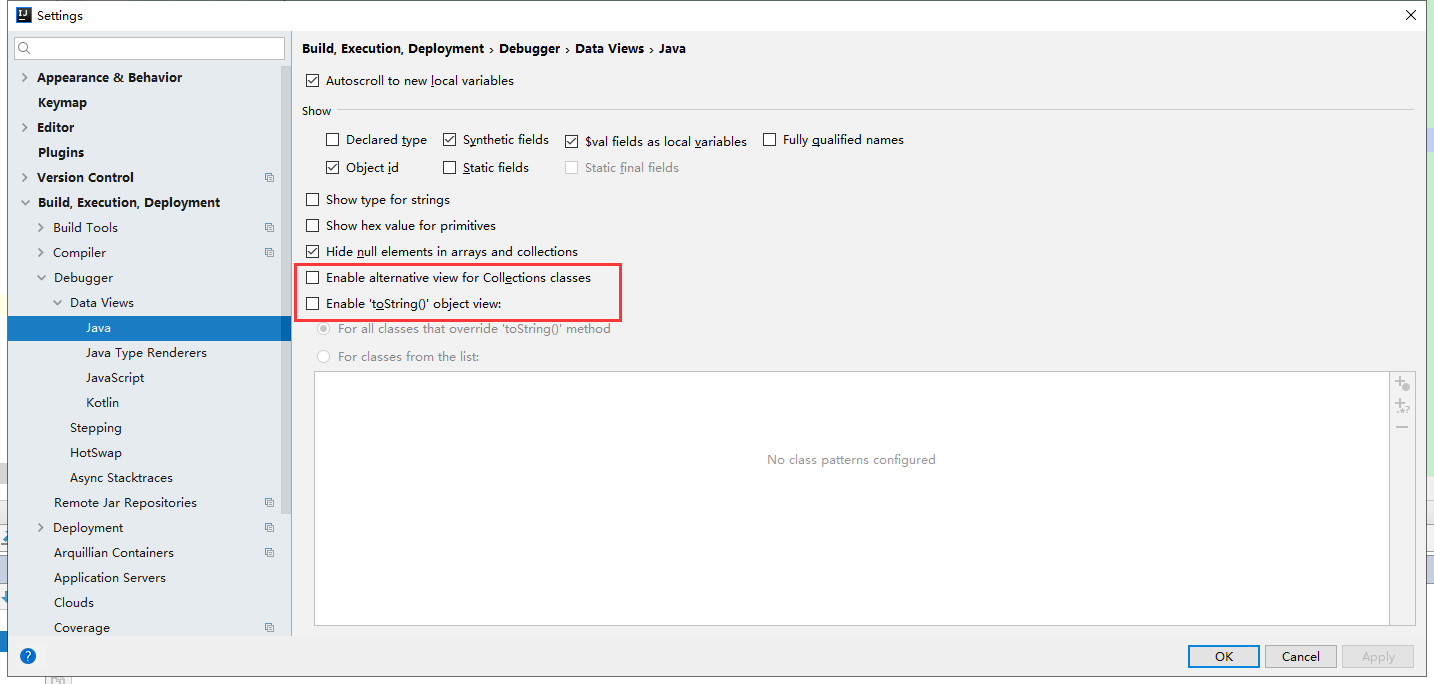The image size is (1434, 684).
Task: Expand the Deployment node
Action: coord(41,527)
